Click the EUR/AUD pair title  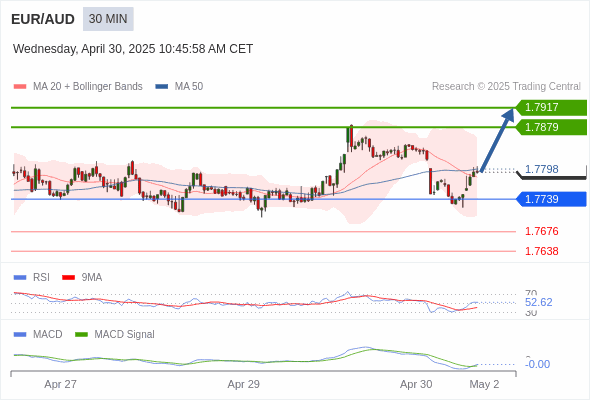(x=43, y=19)
